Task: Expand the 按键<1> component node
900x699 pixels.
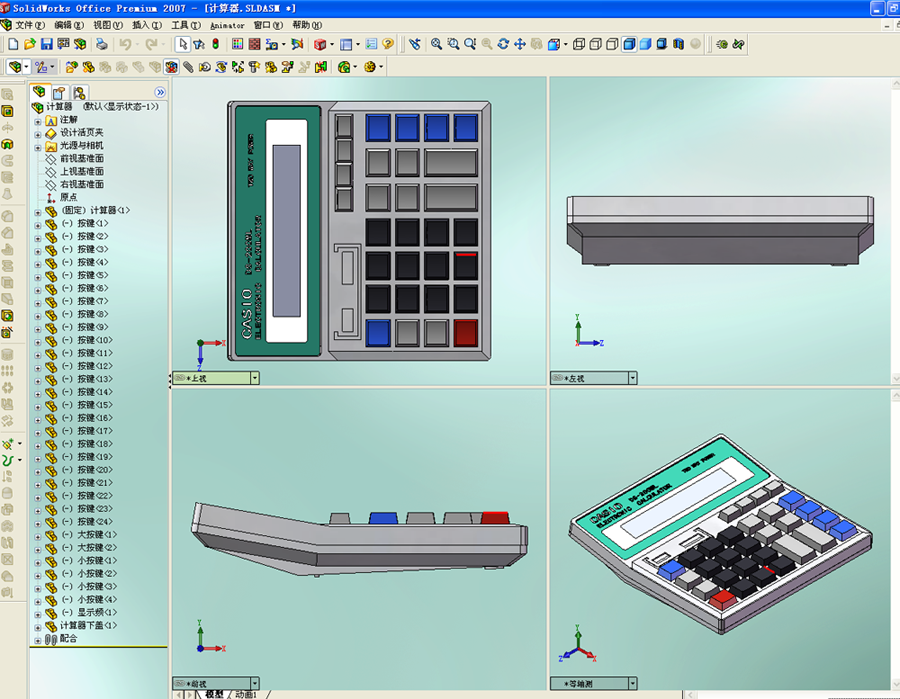Action: (x=38, y=226)
